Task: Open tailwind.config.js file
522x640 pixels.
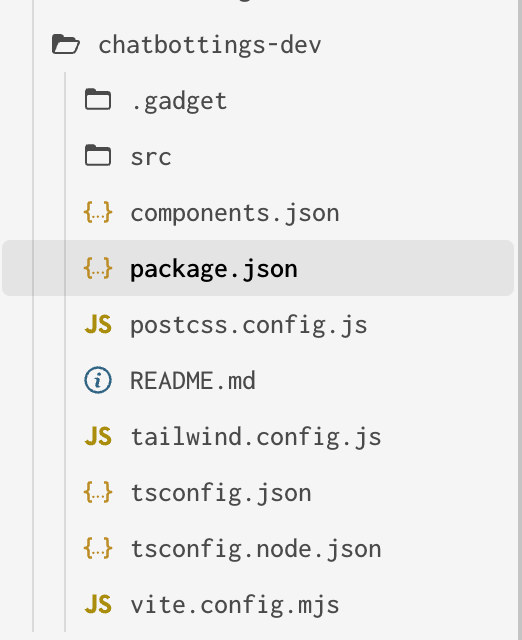Action: pos(256,438)
